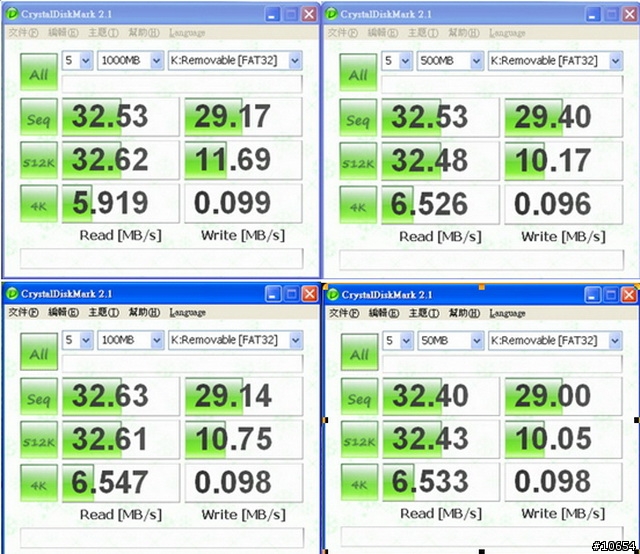Run all tests in the 100MB window

39,352
